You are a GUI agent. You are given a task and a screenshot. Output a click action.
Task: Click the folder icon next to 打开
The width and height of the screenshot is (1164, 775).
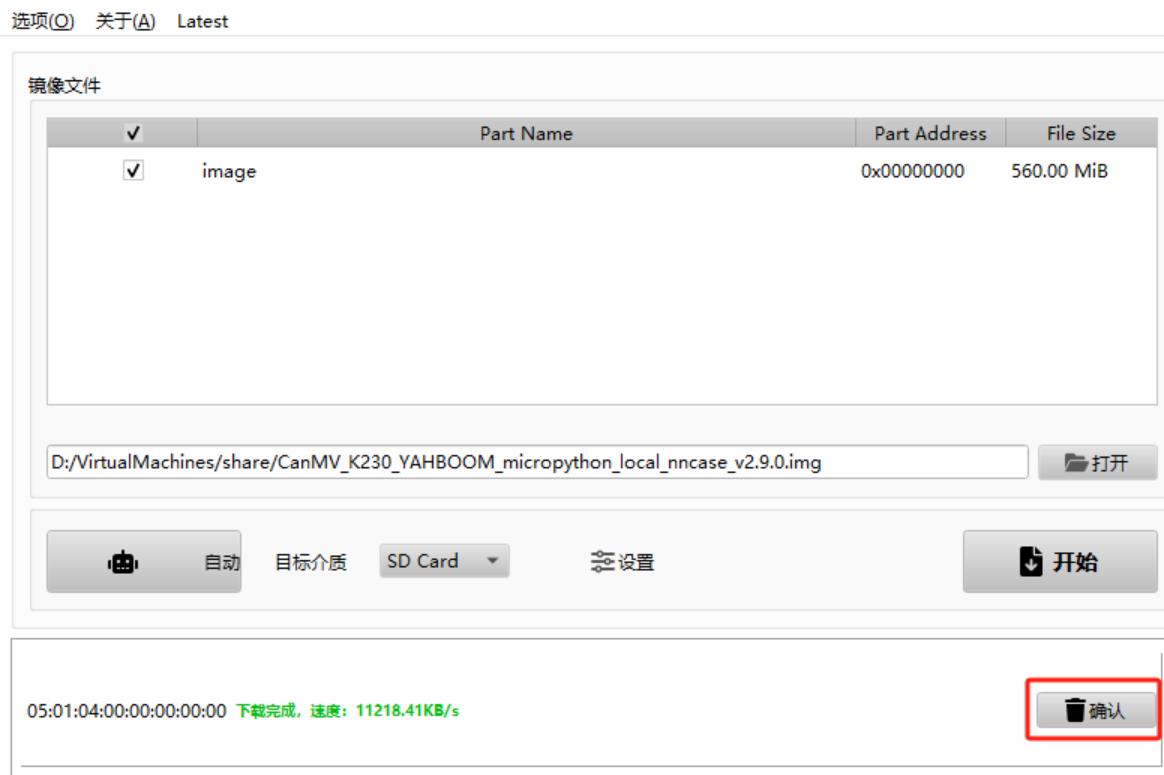[1076, 463]
